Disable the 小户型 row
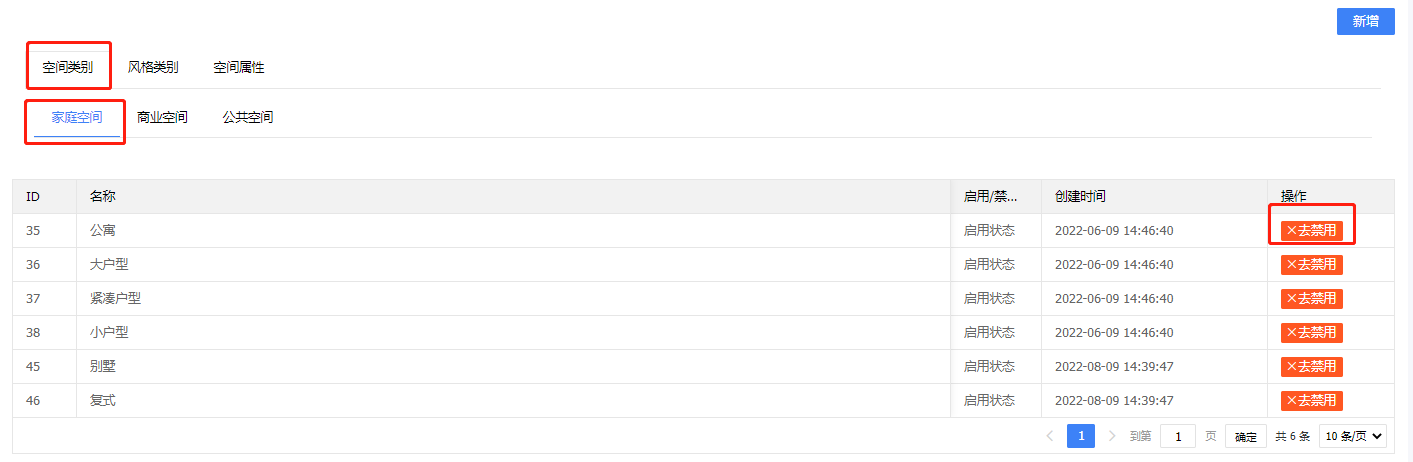This screenshot has width=1413, height=462. pos(1311,333)
